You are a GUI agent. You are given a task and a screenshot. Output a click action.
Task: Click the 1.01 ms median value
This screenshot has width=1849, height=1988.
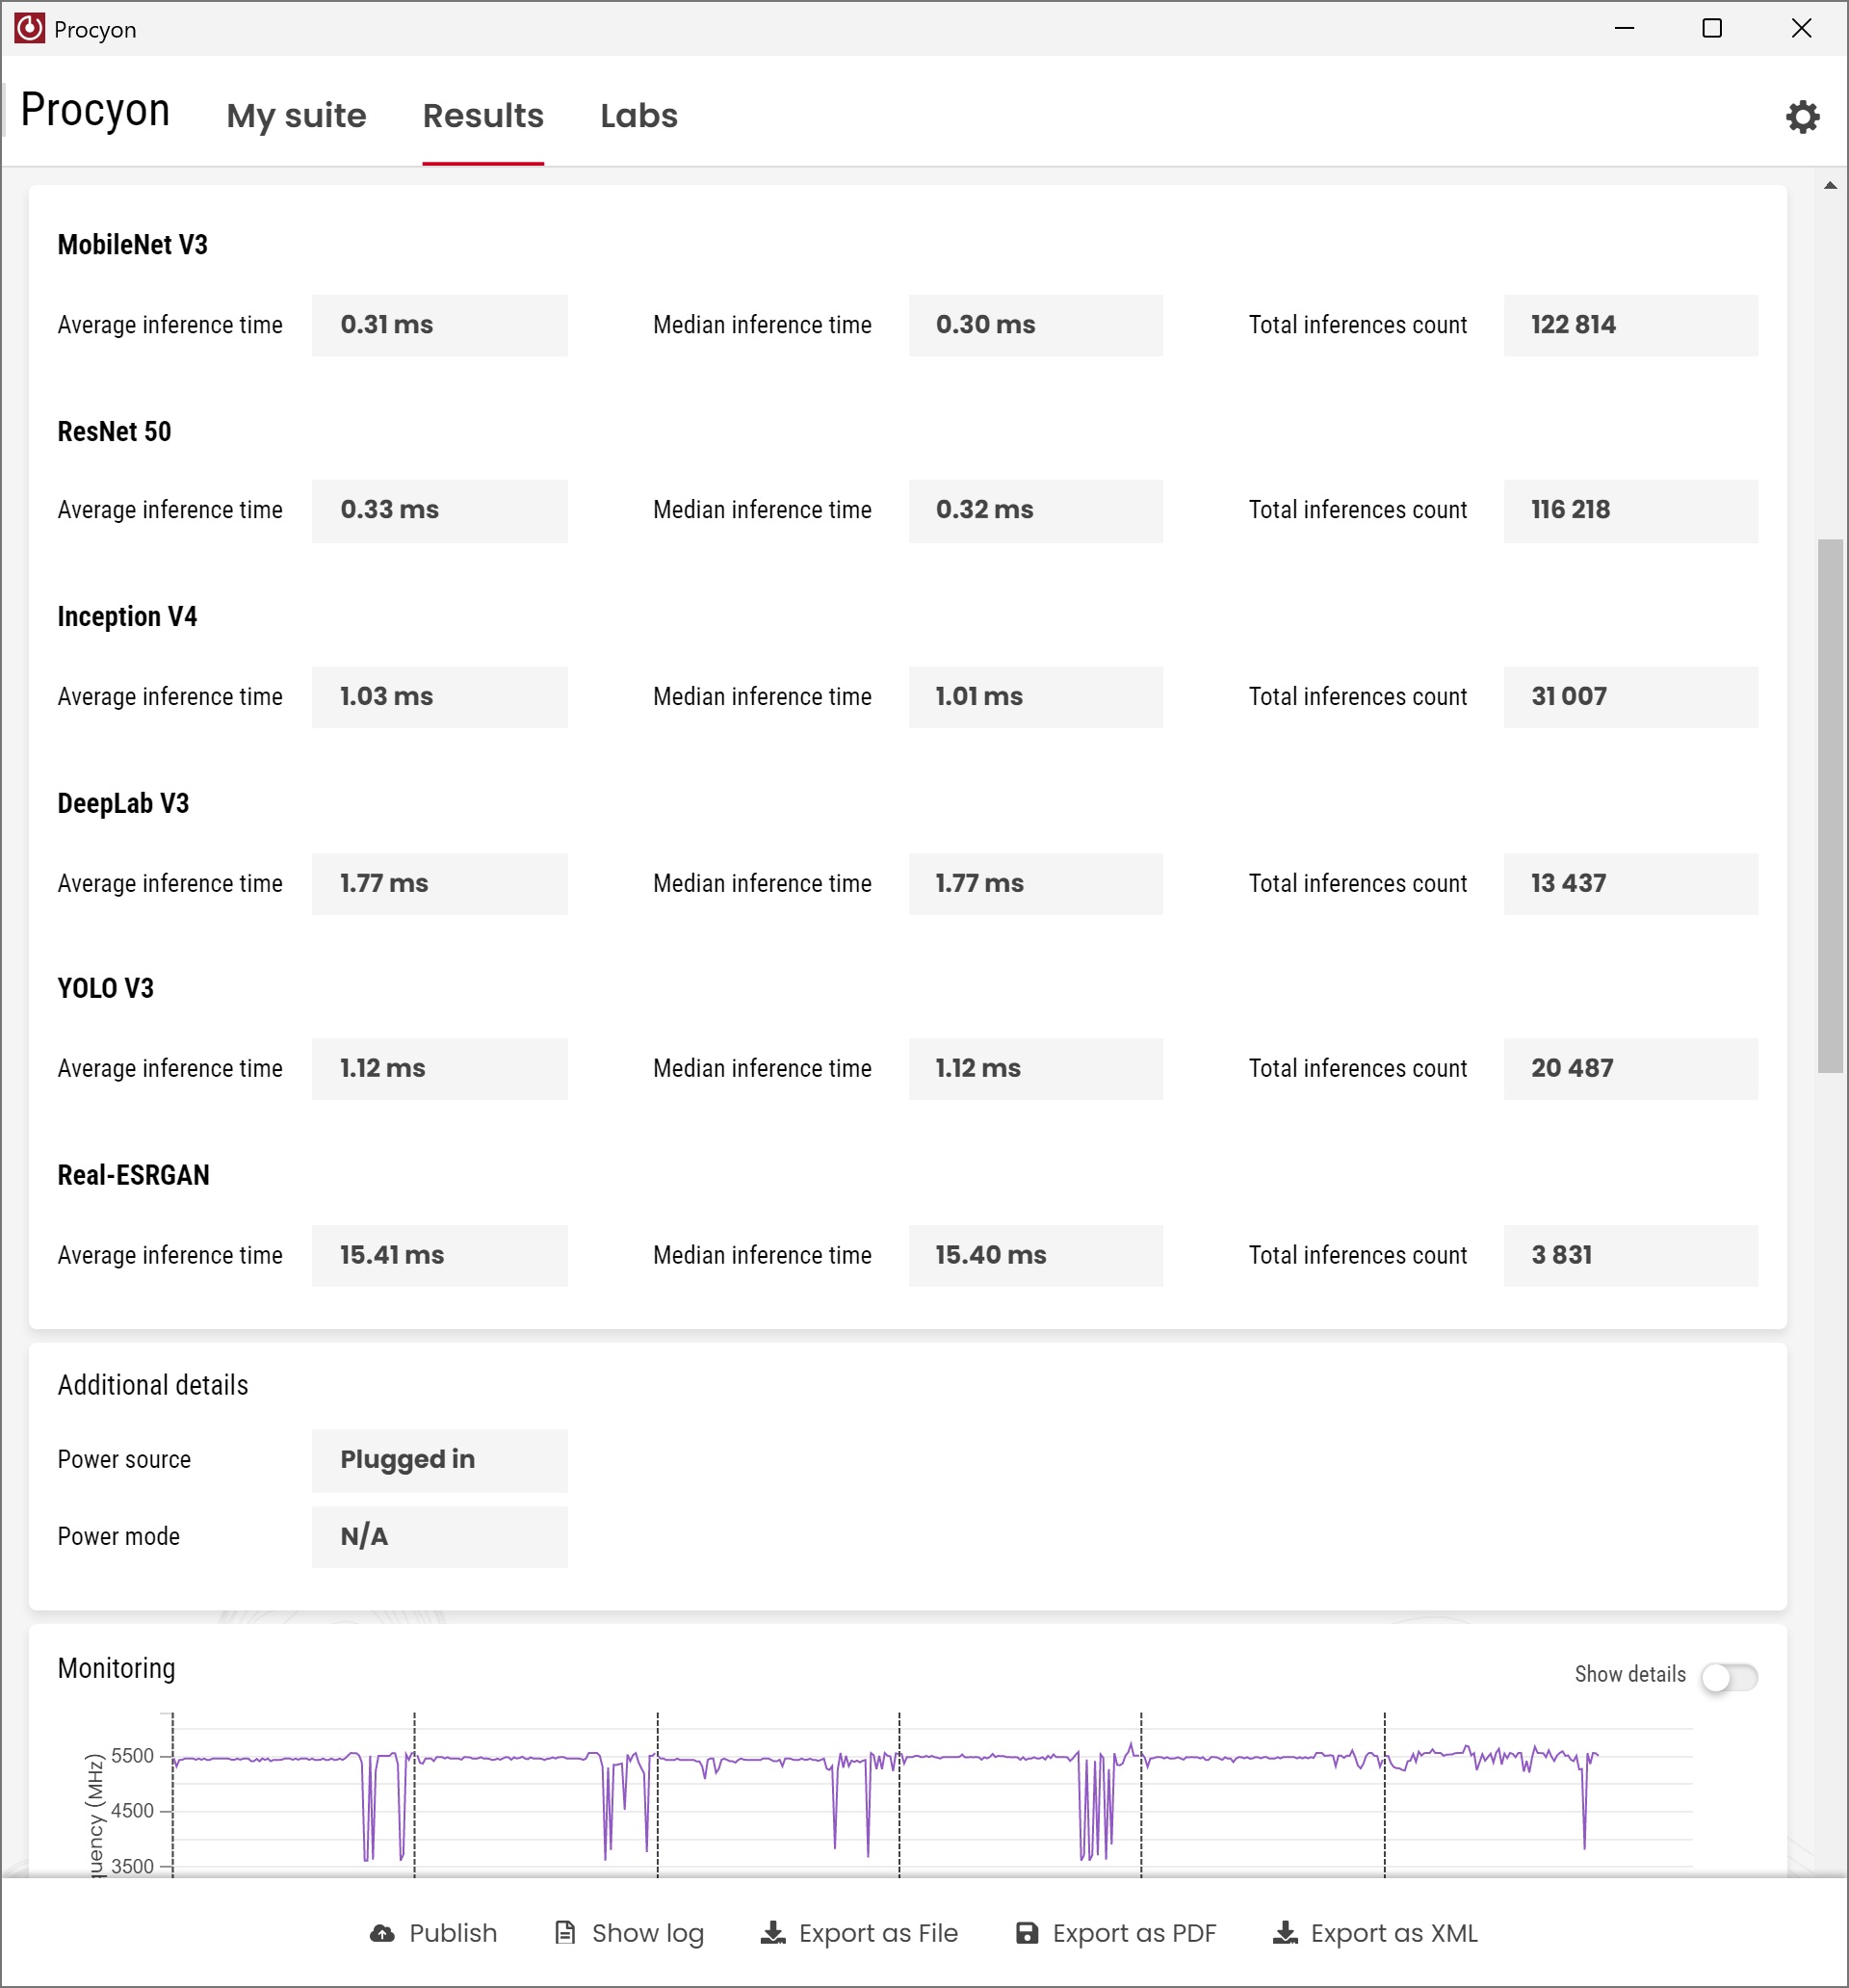pyautogui.click(x=1035, y=697)
